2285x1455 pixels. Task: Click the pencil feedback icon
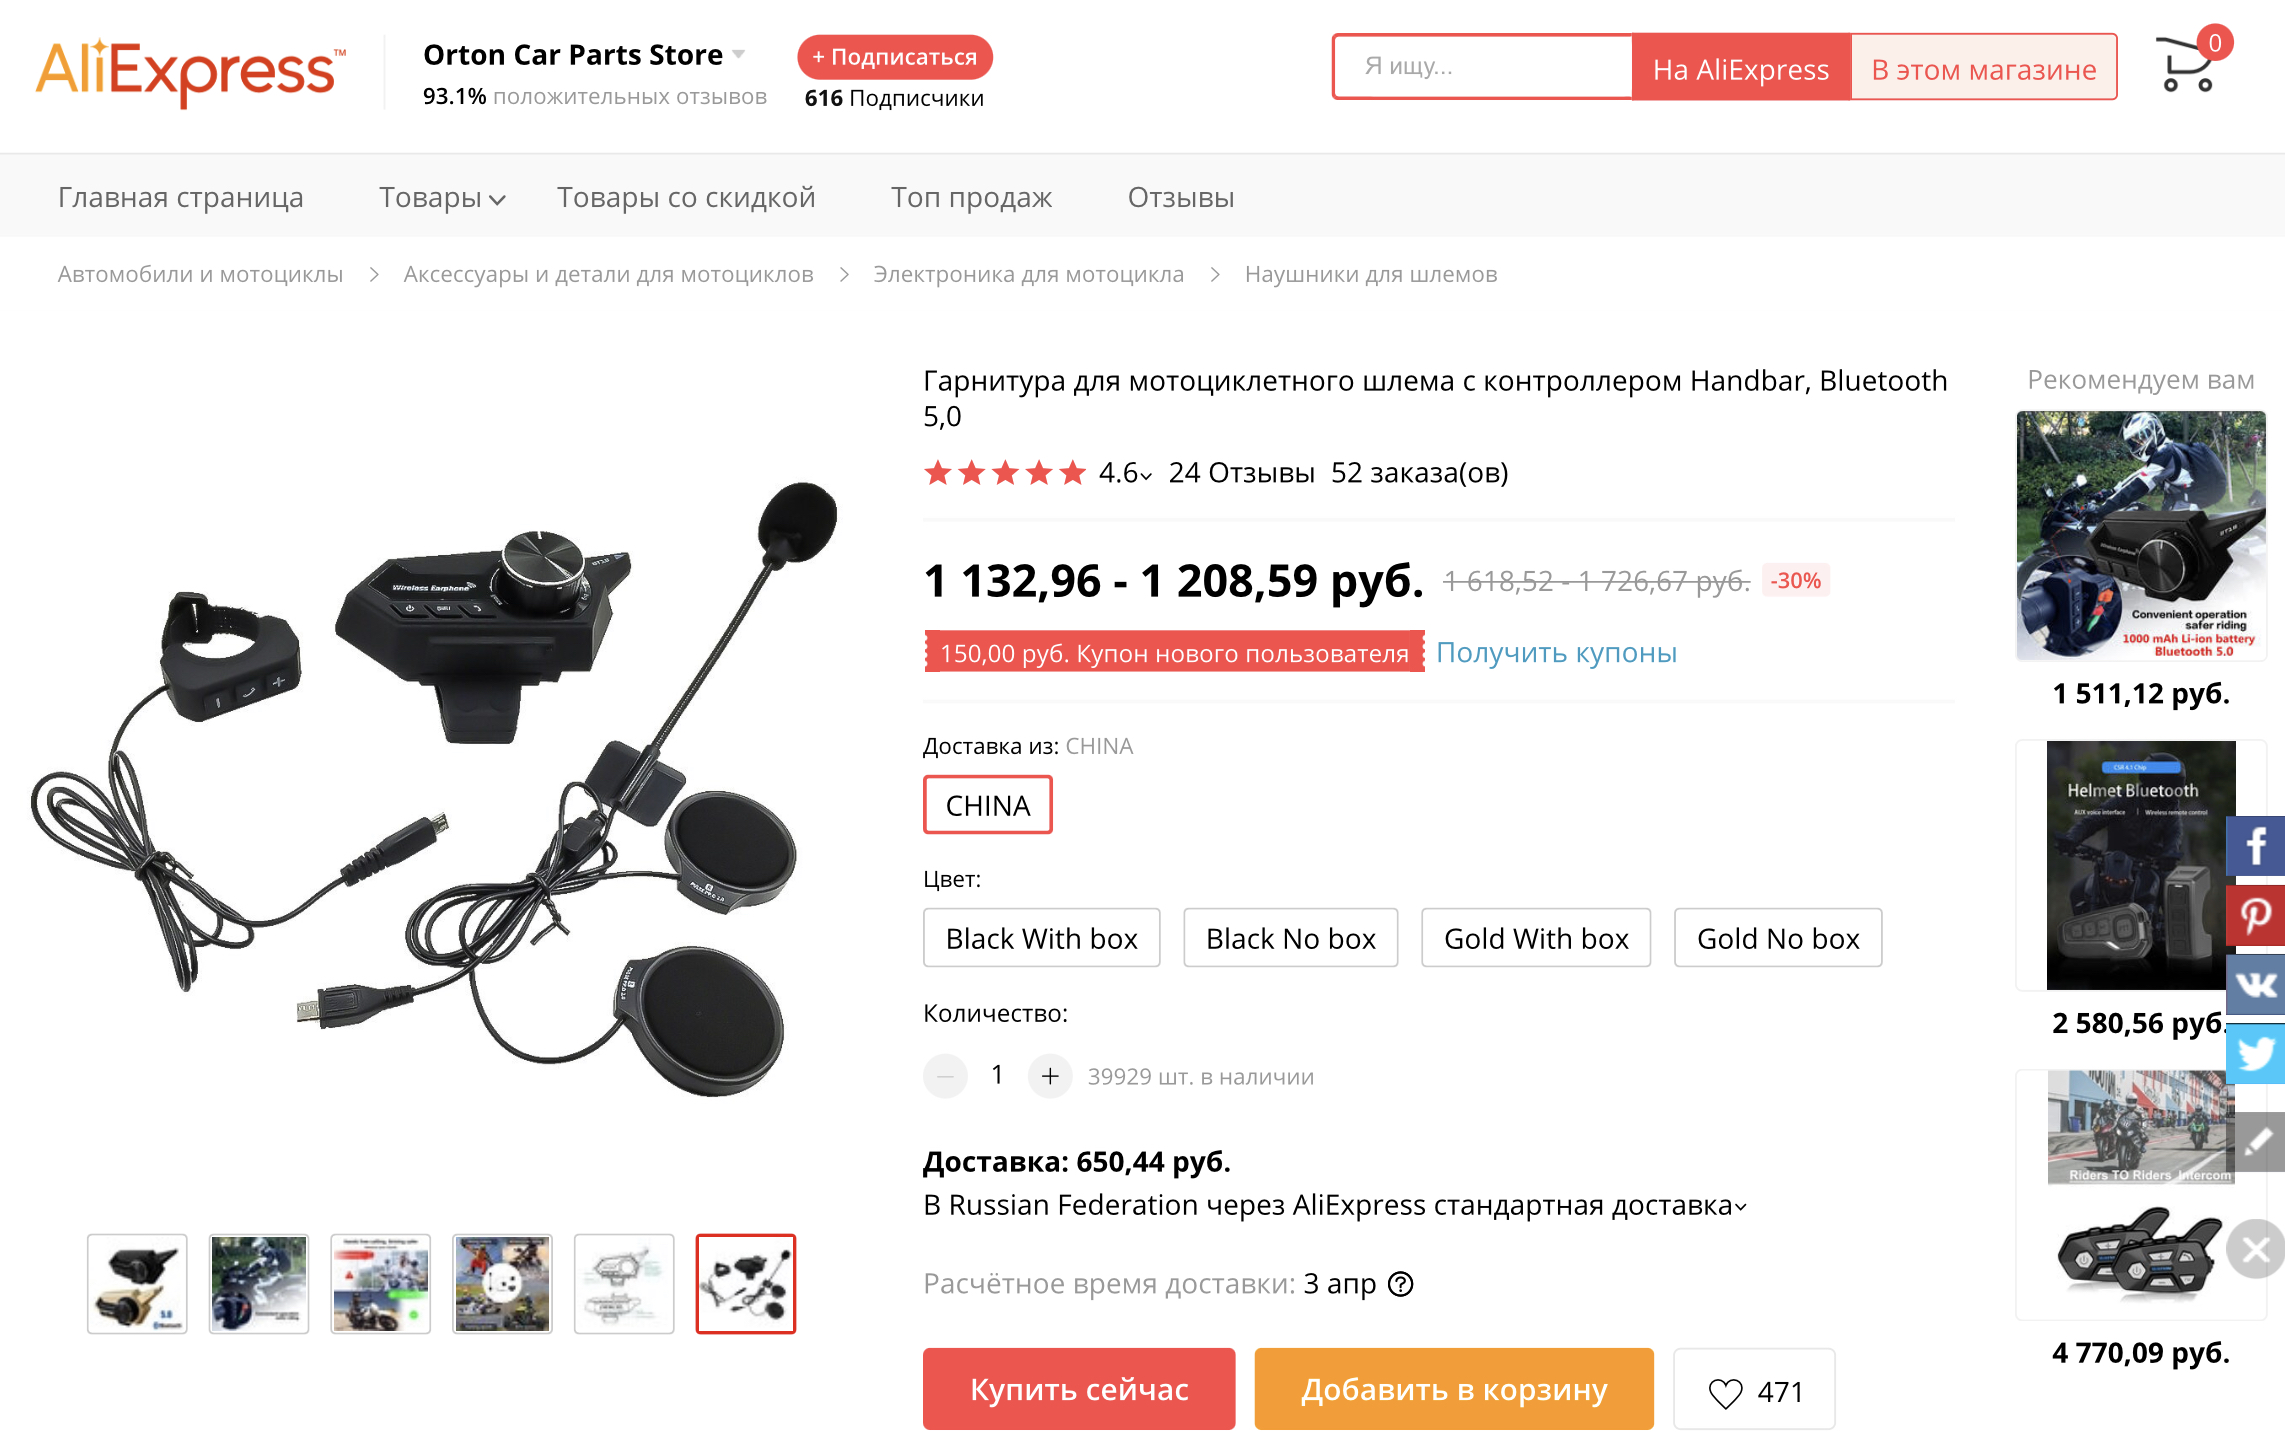(x=2257, y=1141)
